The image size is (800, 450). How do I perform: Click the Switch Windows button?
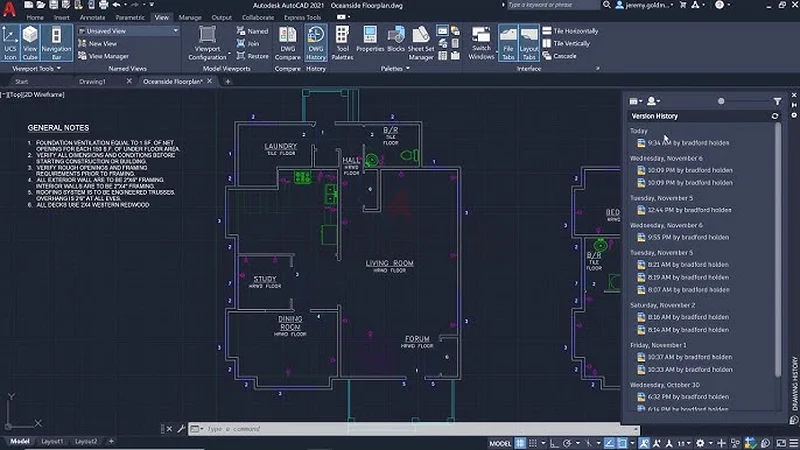481,43
